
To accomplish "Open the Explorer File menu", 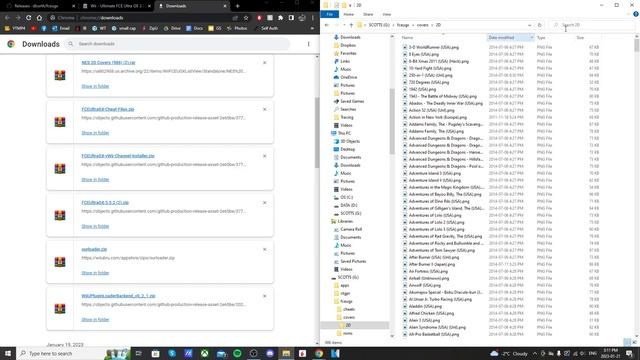I will [x=330, y=14].
